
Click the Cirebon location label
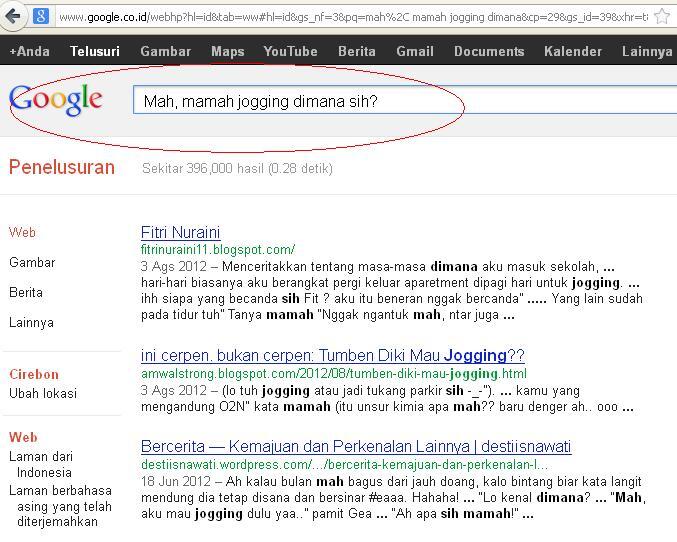point(34,374)
